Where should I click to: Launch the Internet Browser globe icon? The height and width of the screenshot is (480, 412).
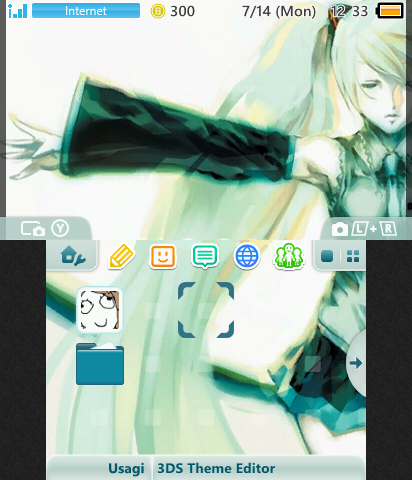tap(247, 256)
